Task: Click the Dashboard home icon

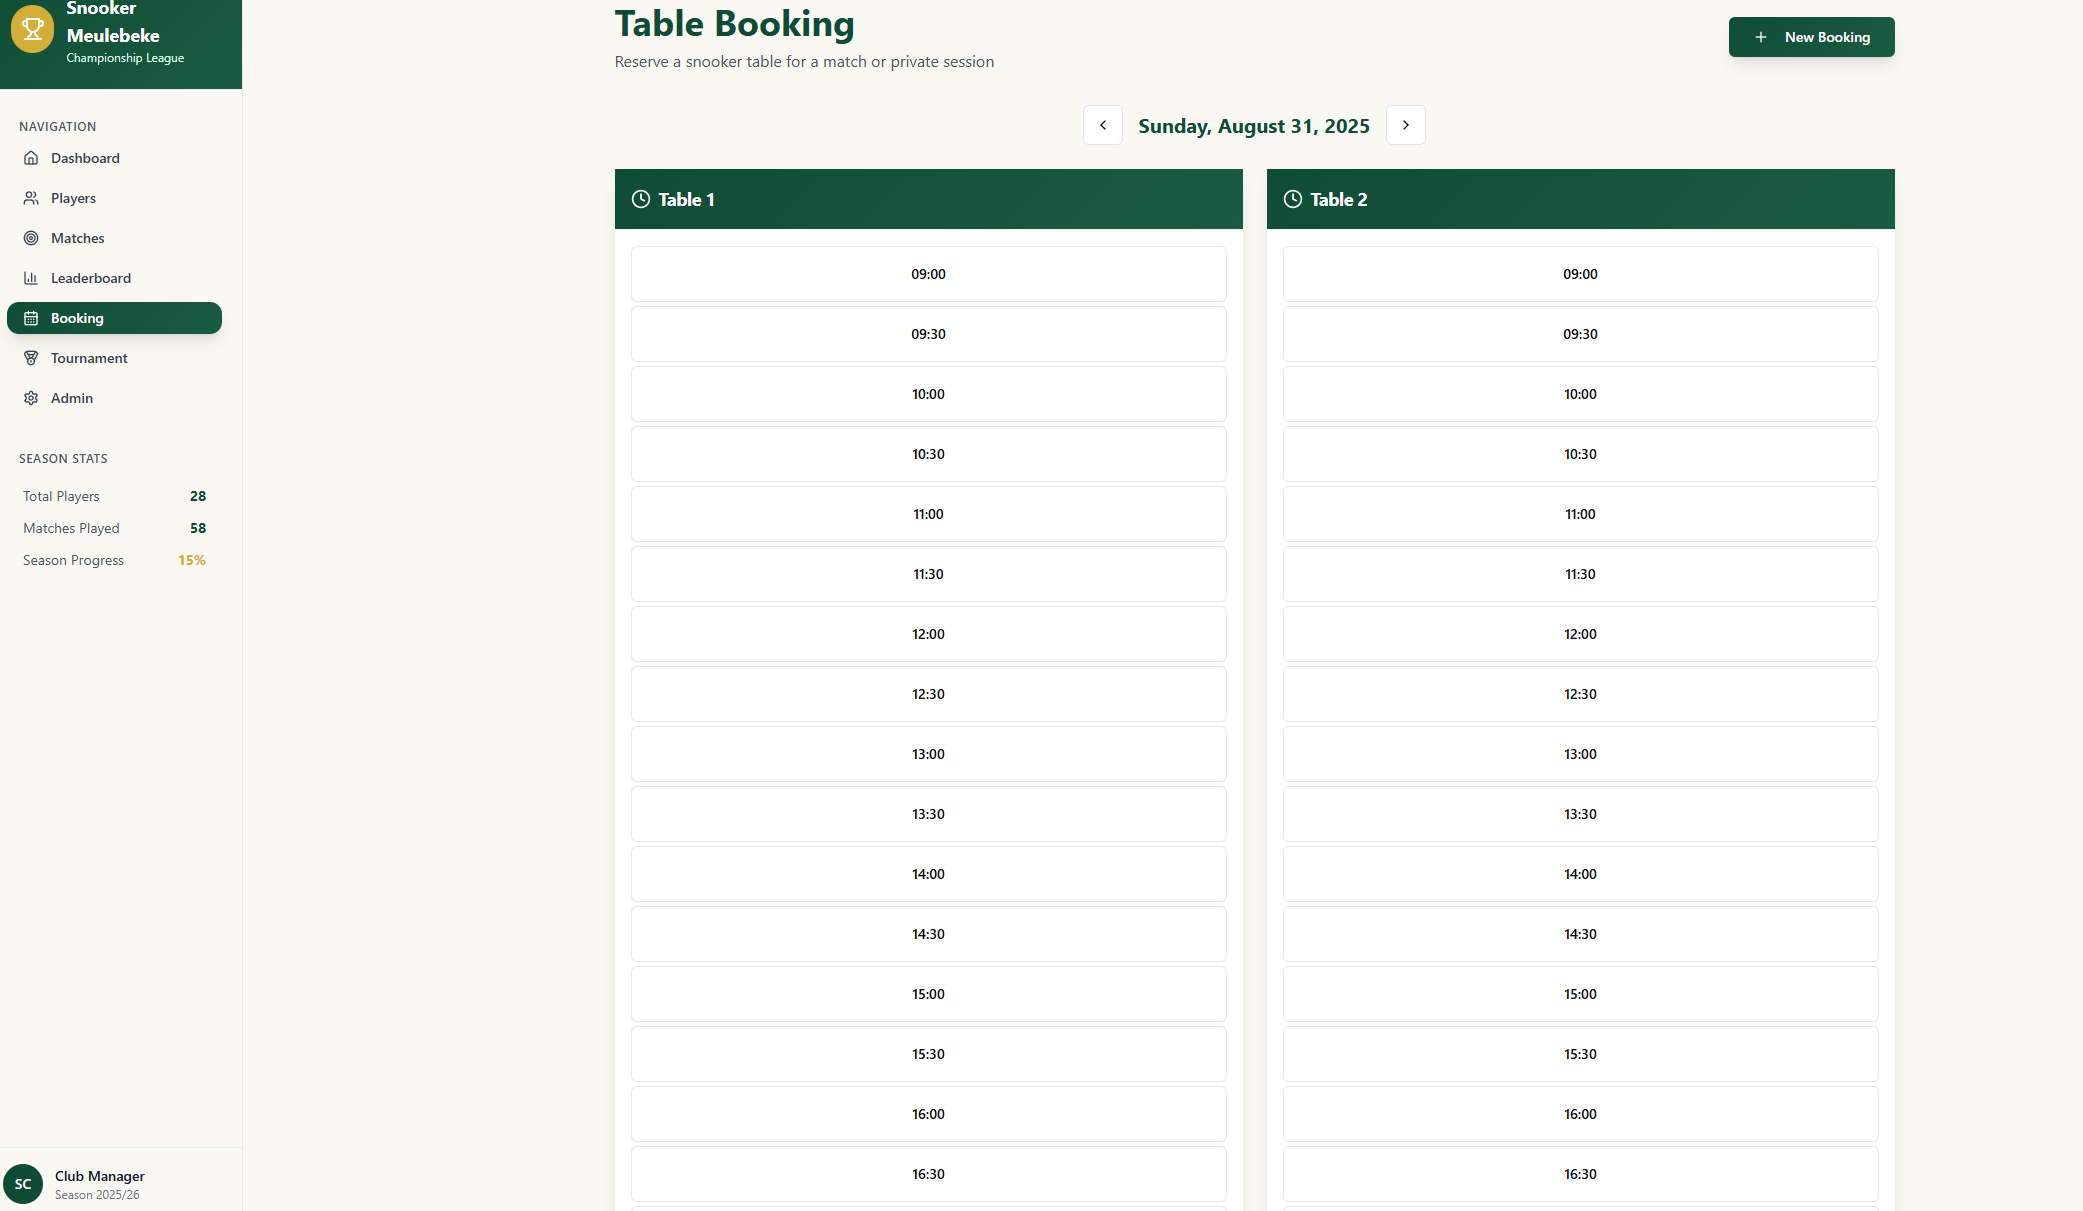Action: click(x=31, y=158)
